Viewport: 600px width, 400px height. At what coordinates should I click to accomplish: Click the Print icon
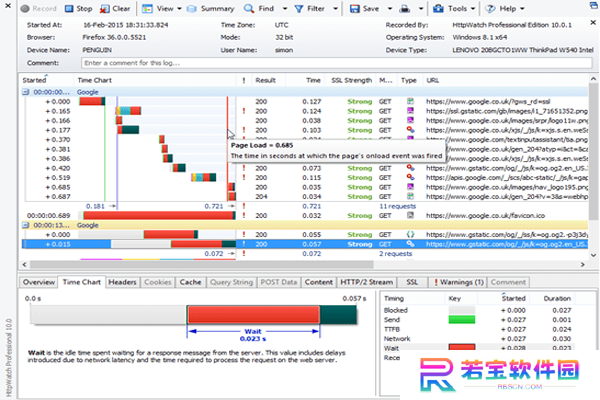[x=405, y=8]
